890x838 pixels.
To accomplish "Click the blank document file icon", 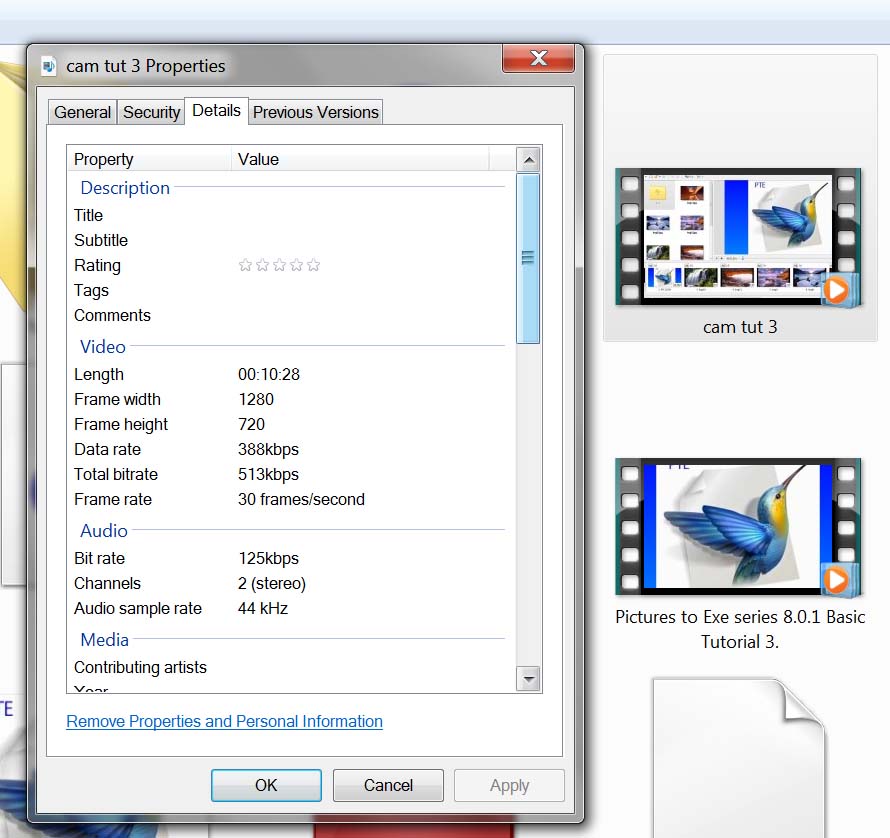I will click(x=738, y=757).
